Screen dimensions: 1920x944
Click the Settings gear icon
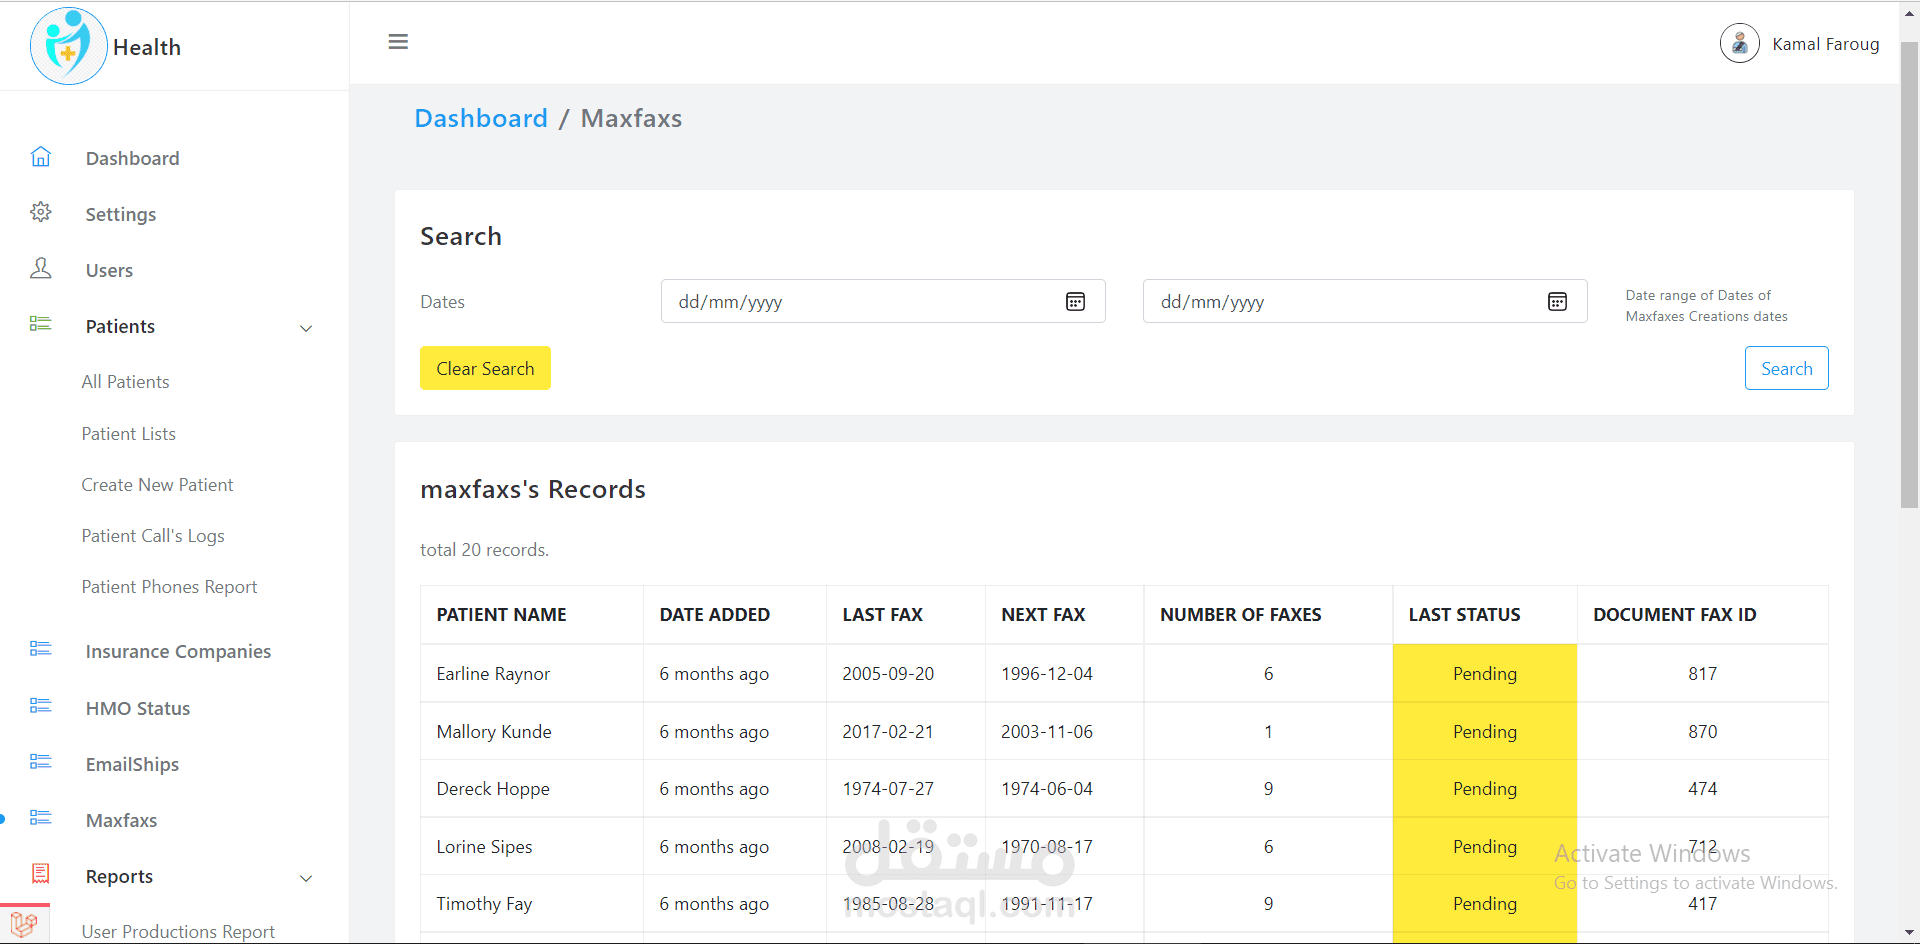pos(41,212)
